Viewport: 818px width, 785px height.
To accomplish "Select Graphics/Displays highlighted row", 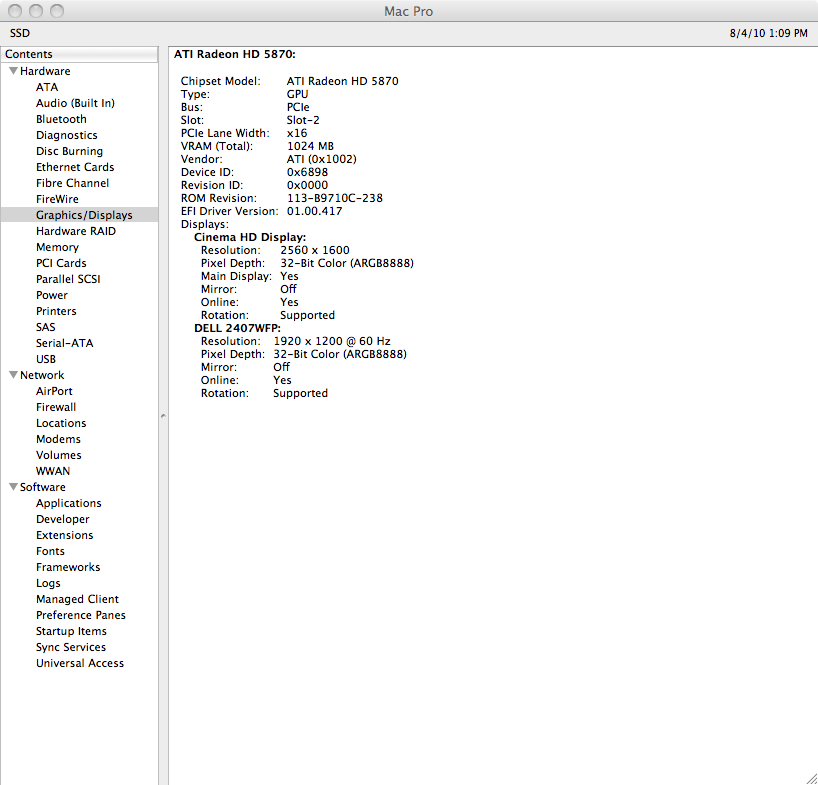I will click(x=79, y=215).
